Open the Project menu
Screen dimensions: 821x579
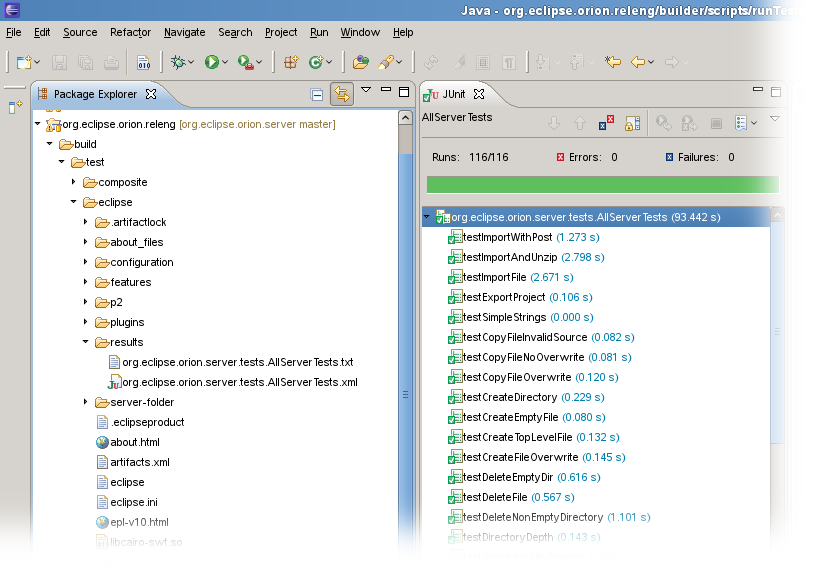pyautogui.click(x=281, y=32)
